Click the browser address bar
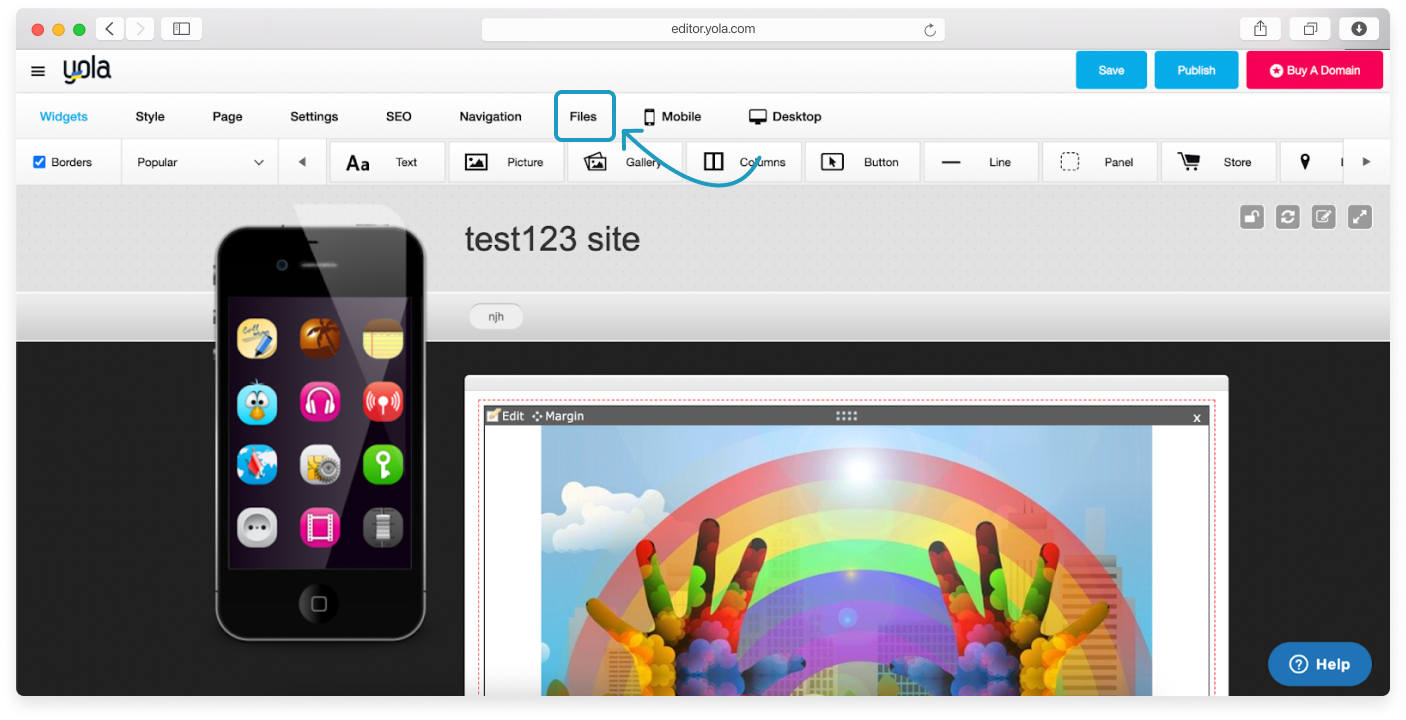Viewport: 1406px width, 720px height. [x=712, y=29]
